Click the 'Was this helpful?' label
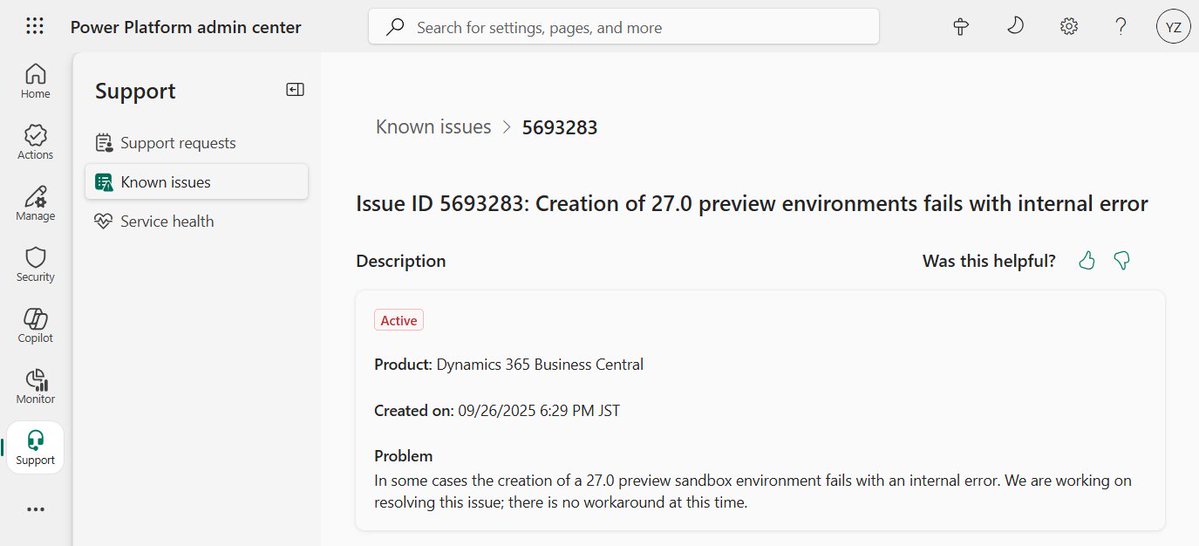 (989, 261)
